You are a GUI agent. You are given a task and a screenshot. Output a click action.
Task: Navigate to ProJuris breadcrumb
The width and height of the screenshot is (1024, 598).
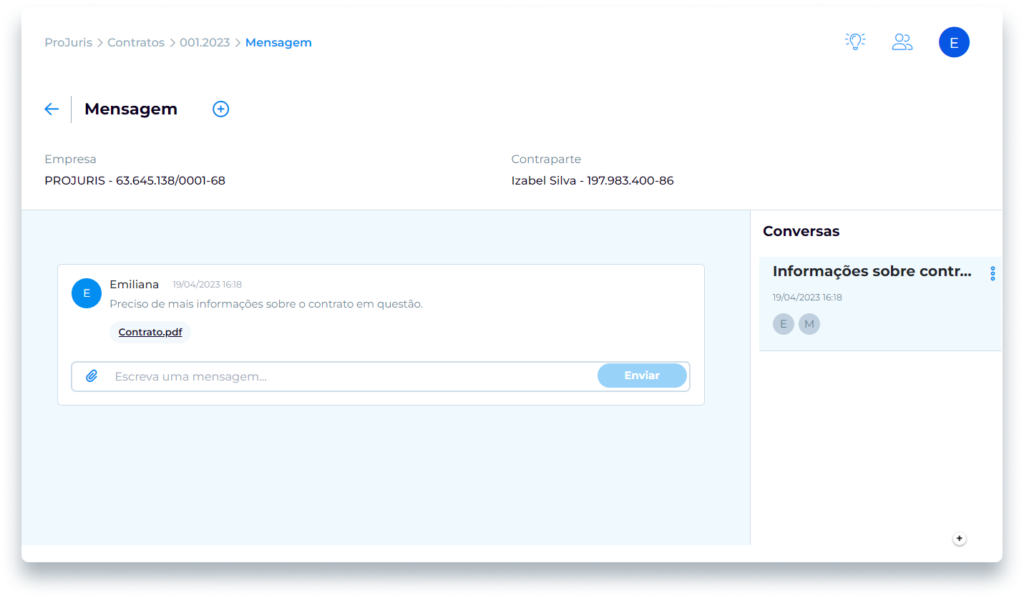pyautogui.click(x=68, y=43)
